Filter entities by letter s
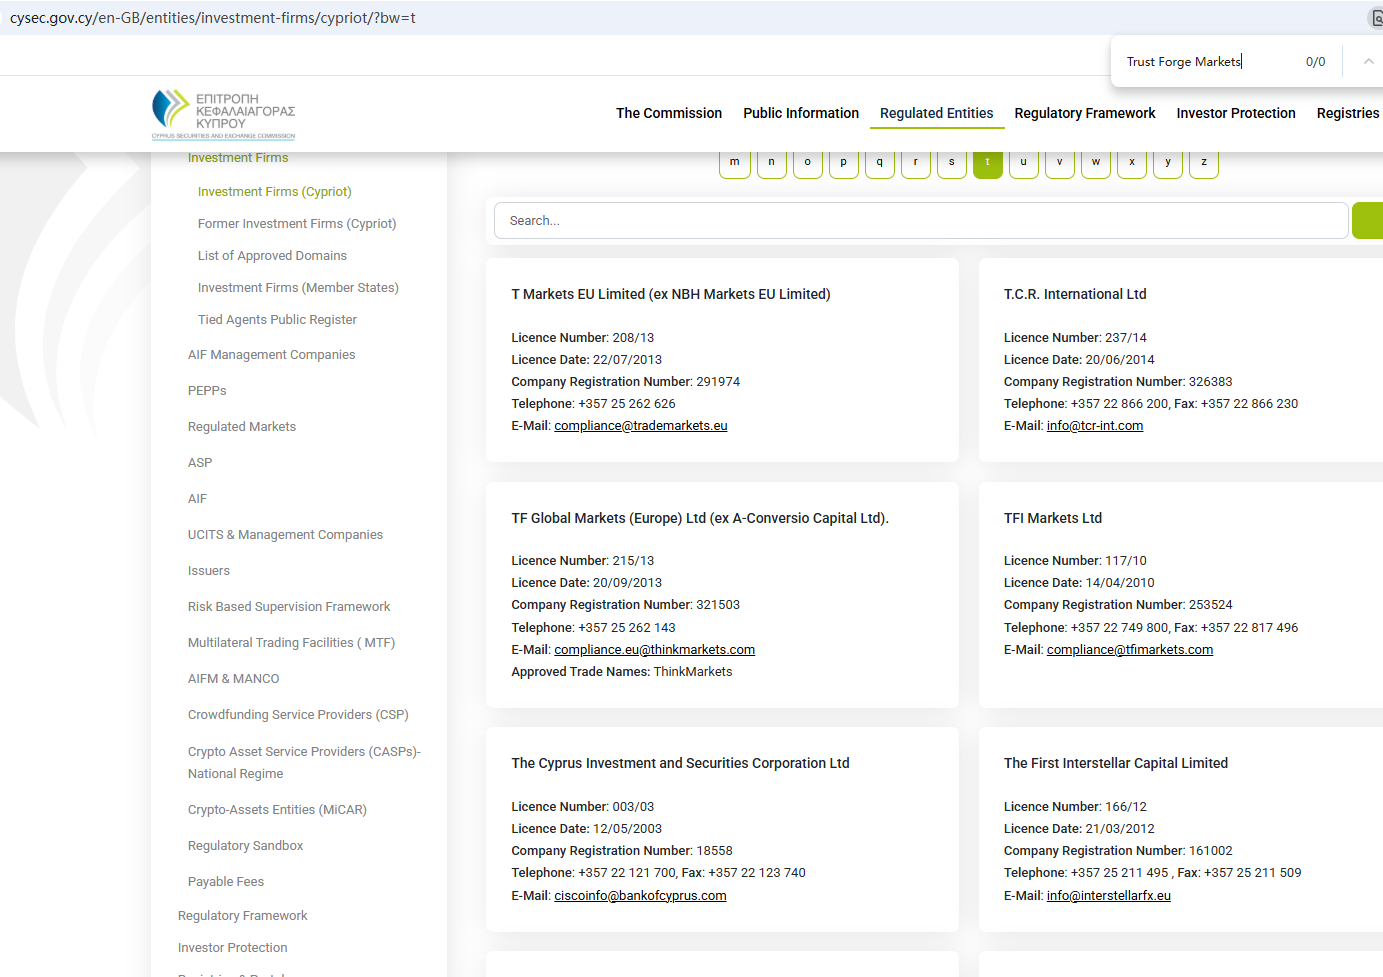 click(x=951, y=163)
